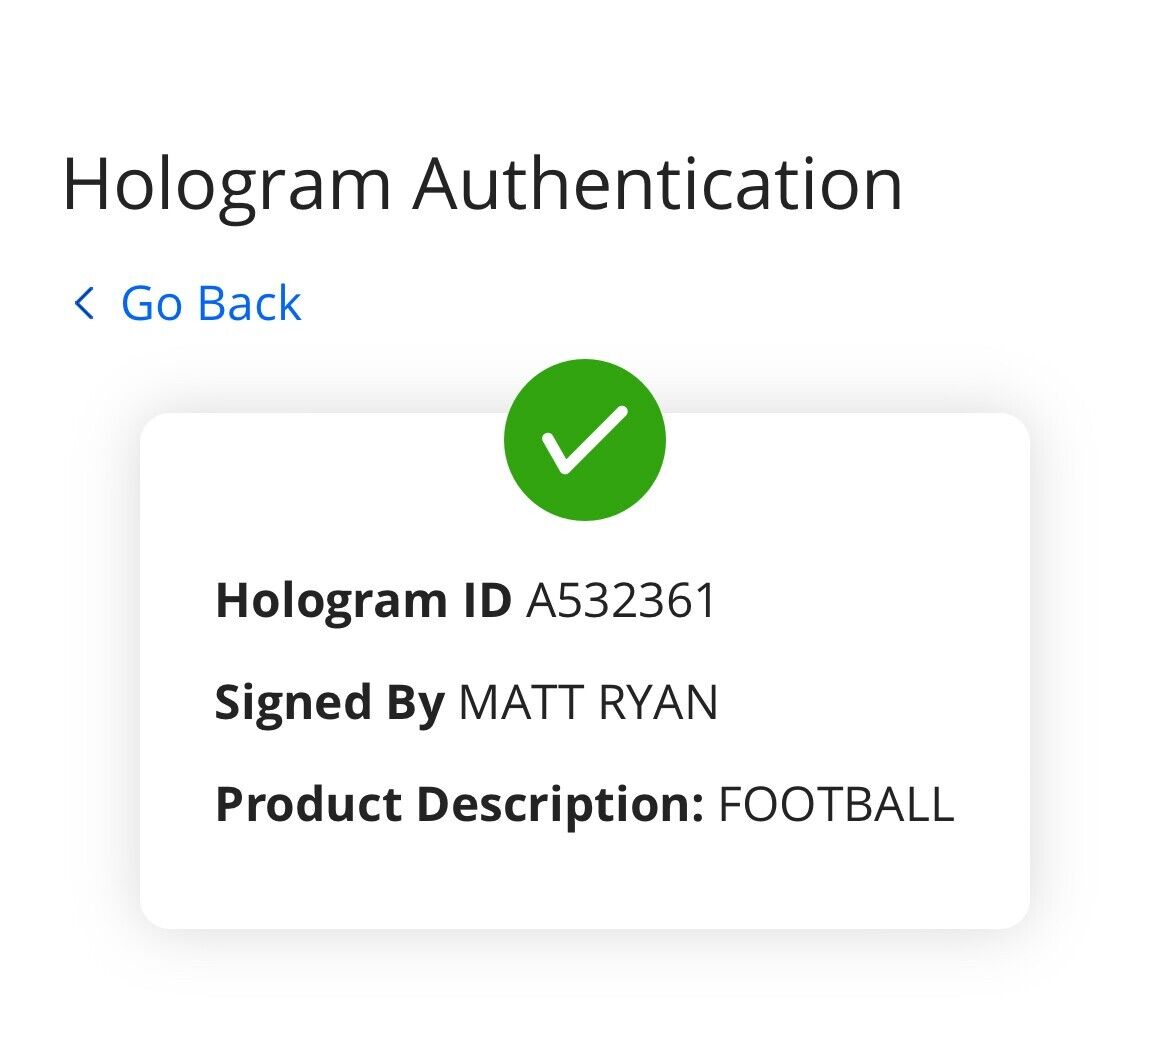Click the word Hologram in the ID label
This screenshot has height=1052, width=1170.
pos(328,601)
